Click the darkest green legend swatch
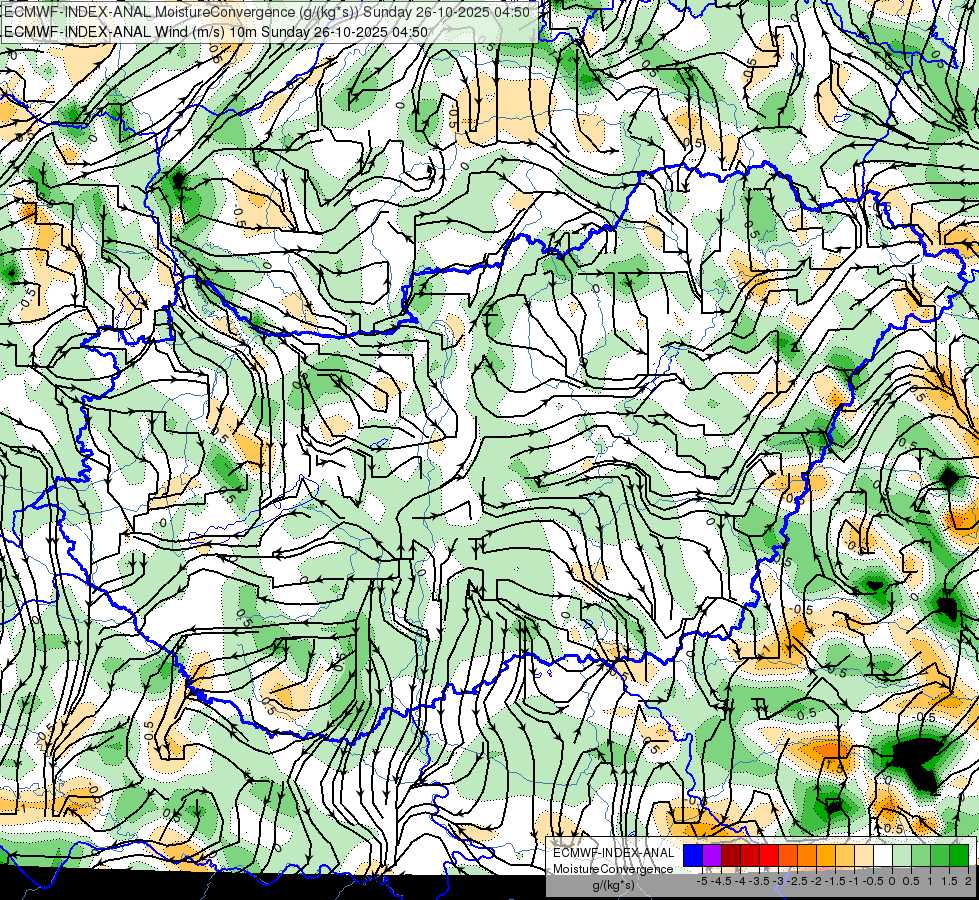This screenshot has height=900, width=979. [x=959, y=856]
